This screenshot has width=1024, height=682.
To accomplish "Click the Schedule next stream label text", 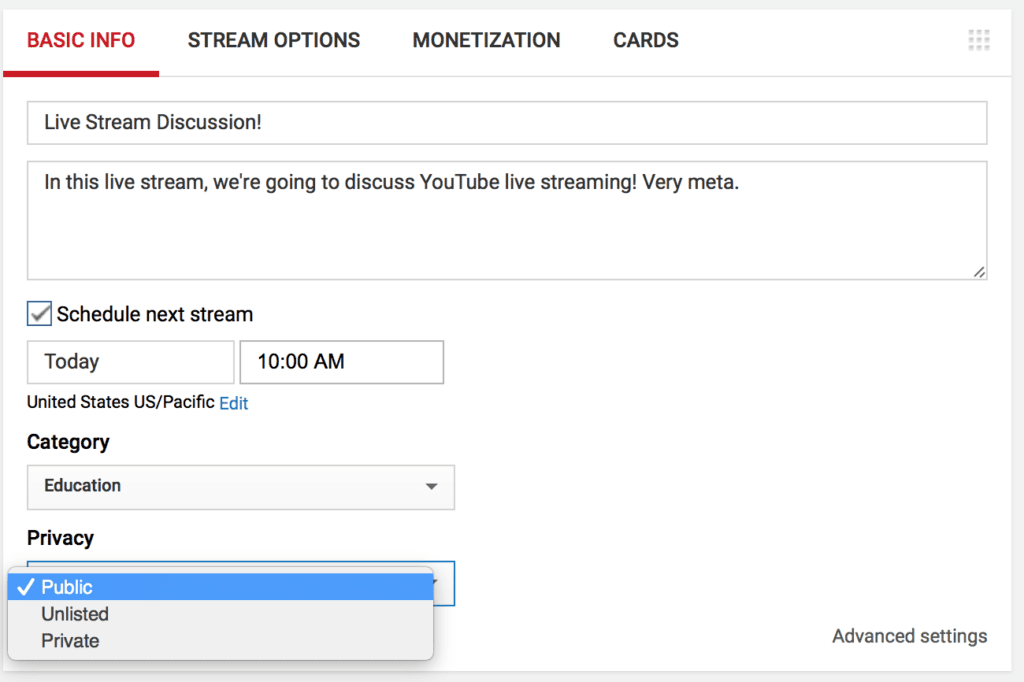I will pyautogui.click(x=155, y=314).
